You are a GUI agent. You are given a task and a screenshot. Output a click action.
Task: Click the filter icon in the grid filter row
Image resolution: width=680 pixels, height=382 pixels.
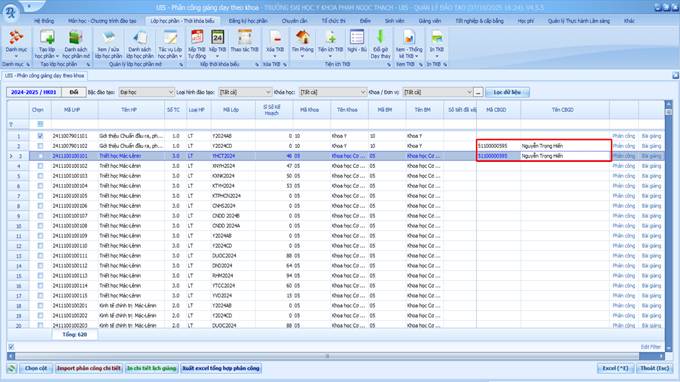[x=11, y=124]
